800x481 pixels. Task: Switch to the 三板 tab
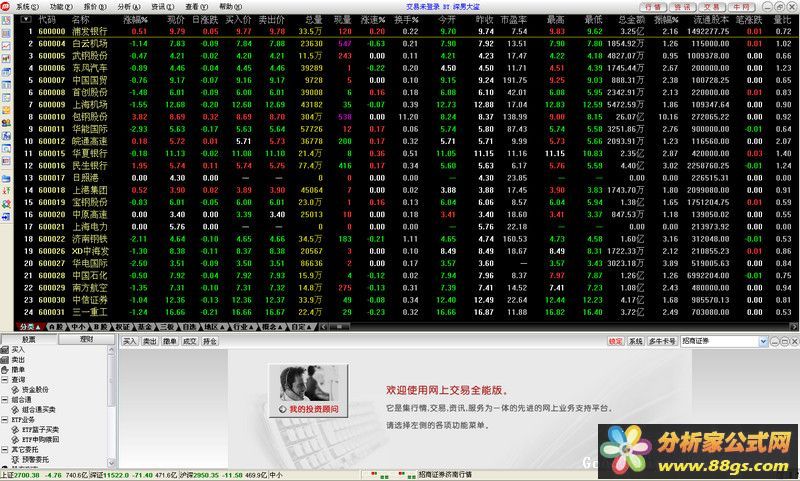(x=167, y=326)
